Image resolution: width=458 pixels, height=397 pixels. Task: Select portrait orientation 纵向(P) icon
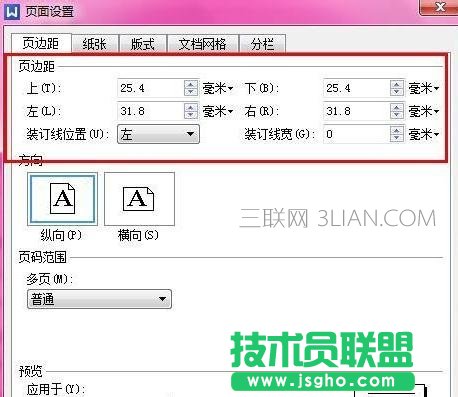(62, 199)
